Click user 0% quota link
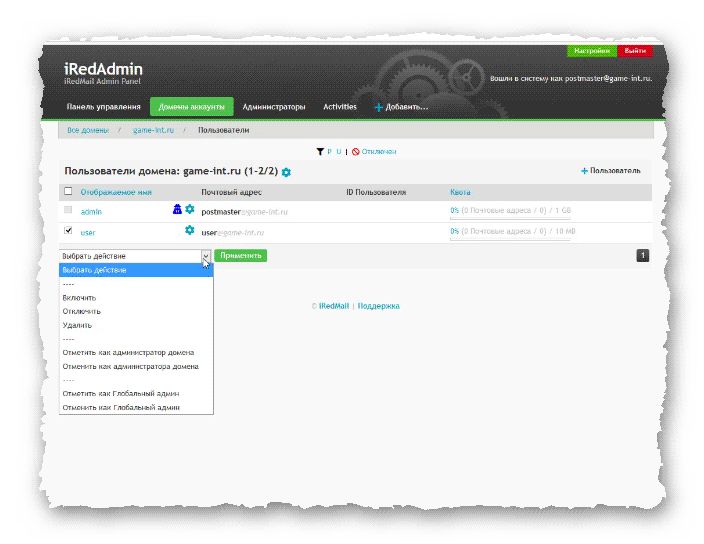704x544 pixels. click(454, 231)
